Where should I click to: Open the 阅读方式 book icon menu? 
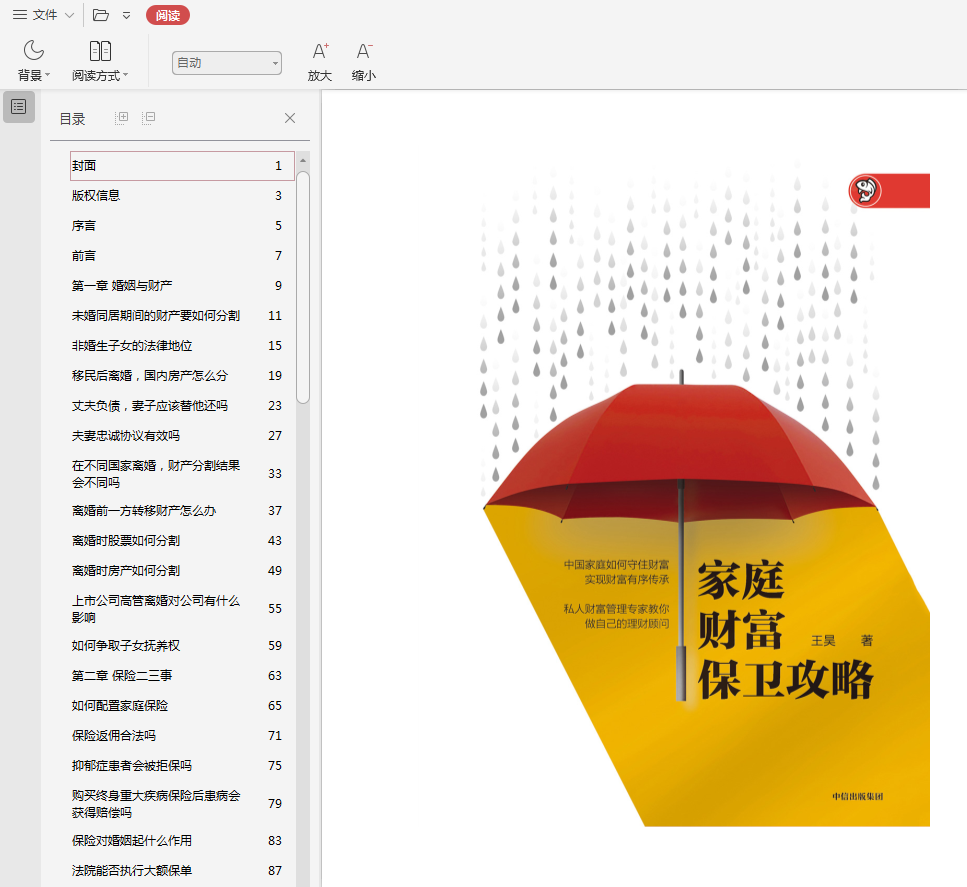[100, 60]
